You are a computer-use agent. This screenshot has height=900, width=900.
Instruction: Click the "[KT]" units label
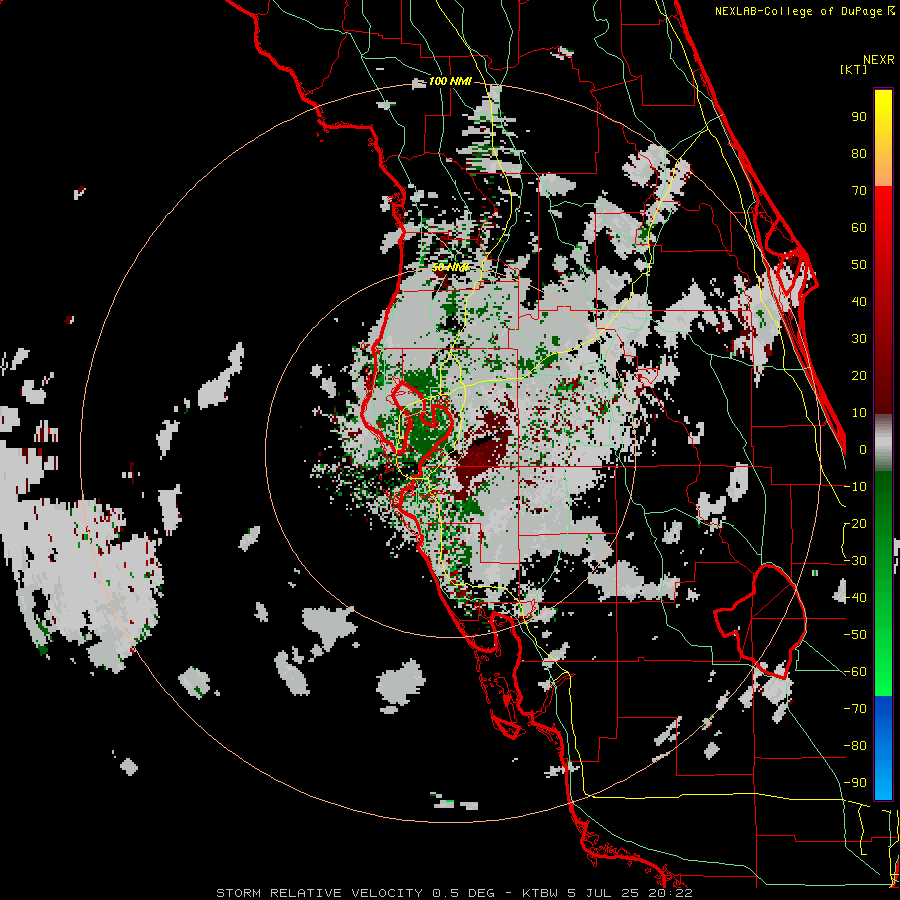854,69
